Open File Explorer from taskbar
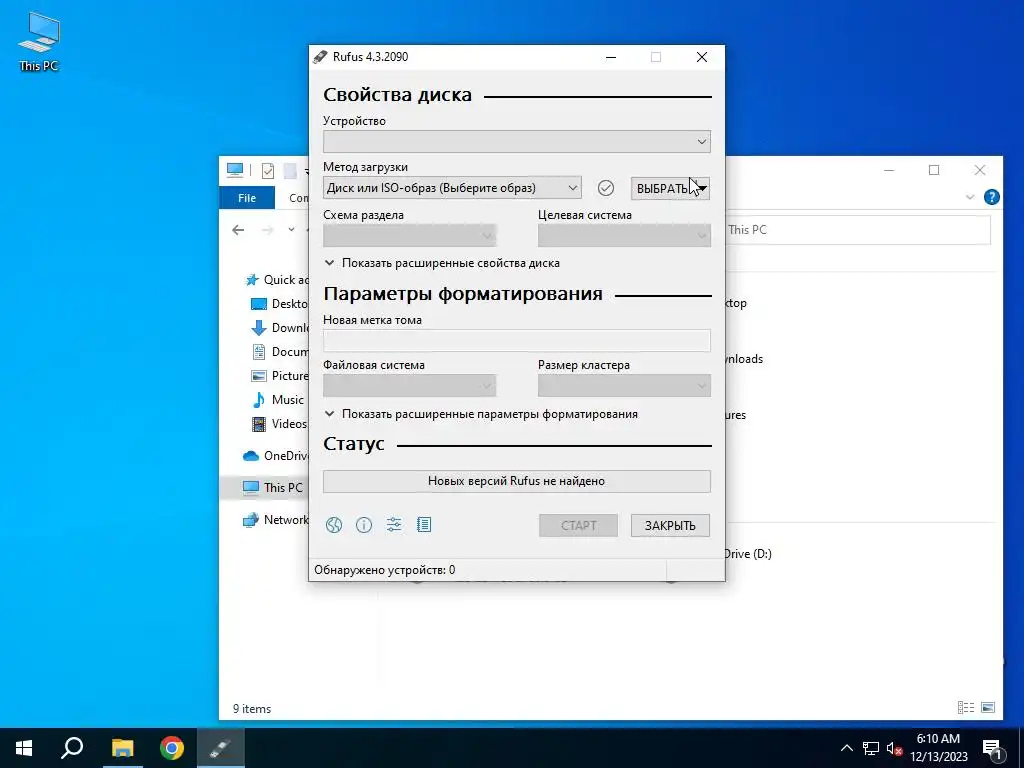1024x768 pixels. [122, 748]
